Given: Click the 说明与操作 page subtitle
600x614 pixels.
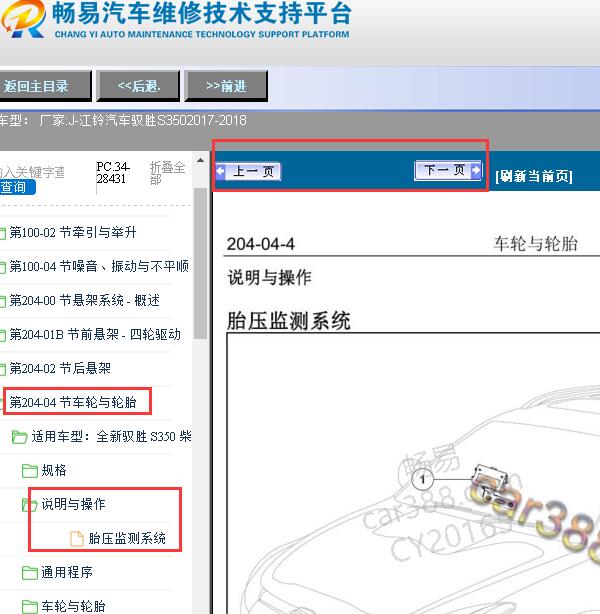Looking at the screenshot, I should click(x=269, y=278).
